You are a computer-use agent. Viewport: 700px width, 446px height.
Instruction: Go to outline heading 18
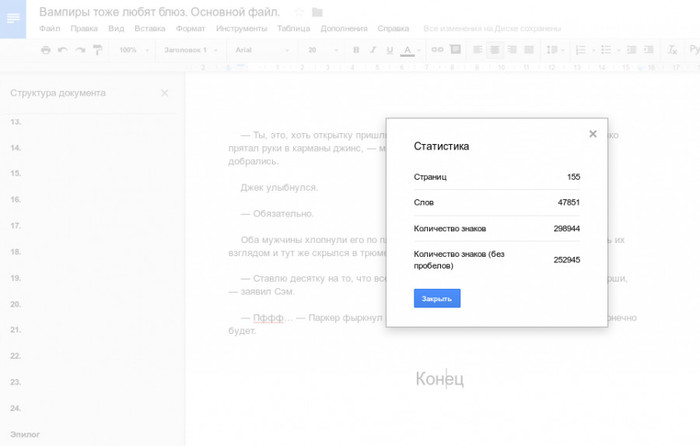[x=16, y=252]
